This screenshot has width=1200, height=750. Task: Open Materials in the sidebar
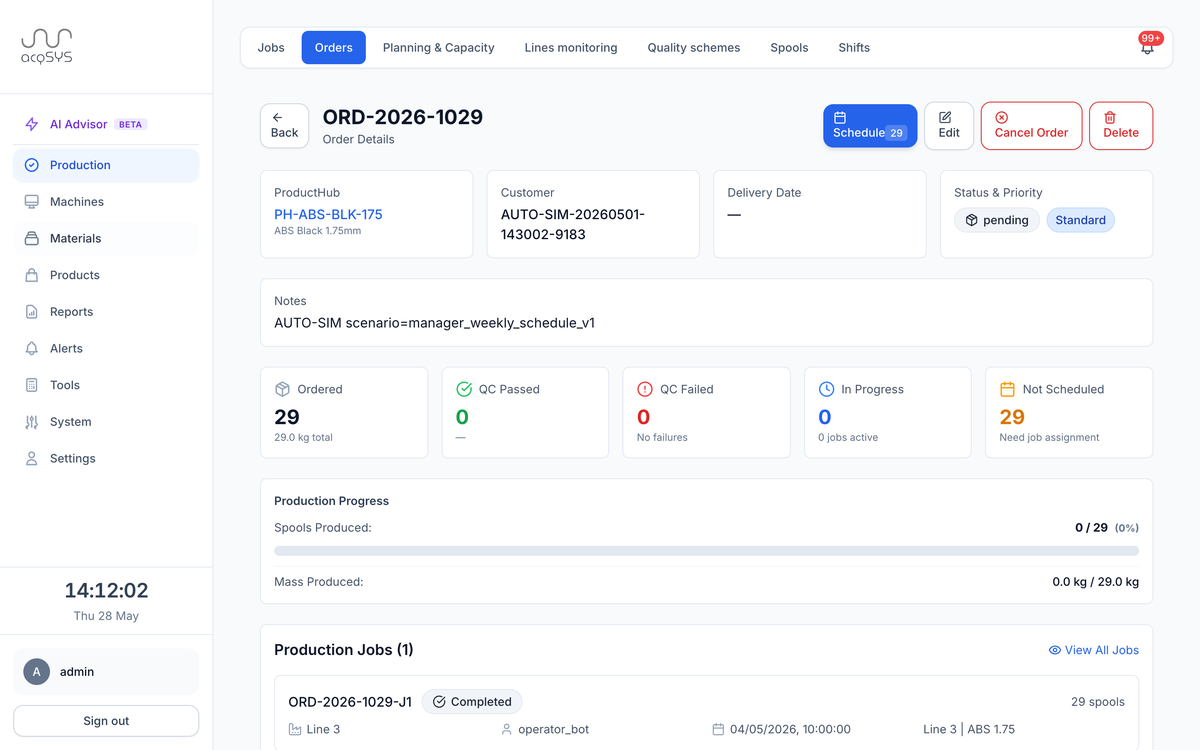pos(106,238)
